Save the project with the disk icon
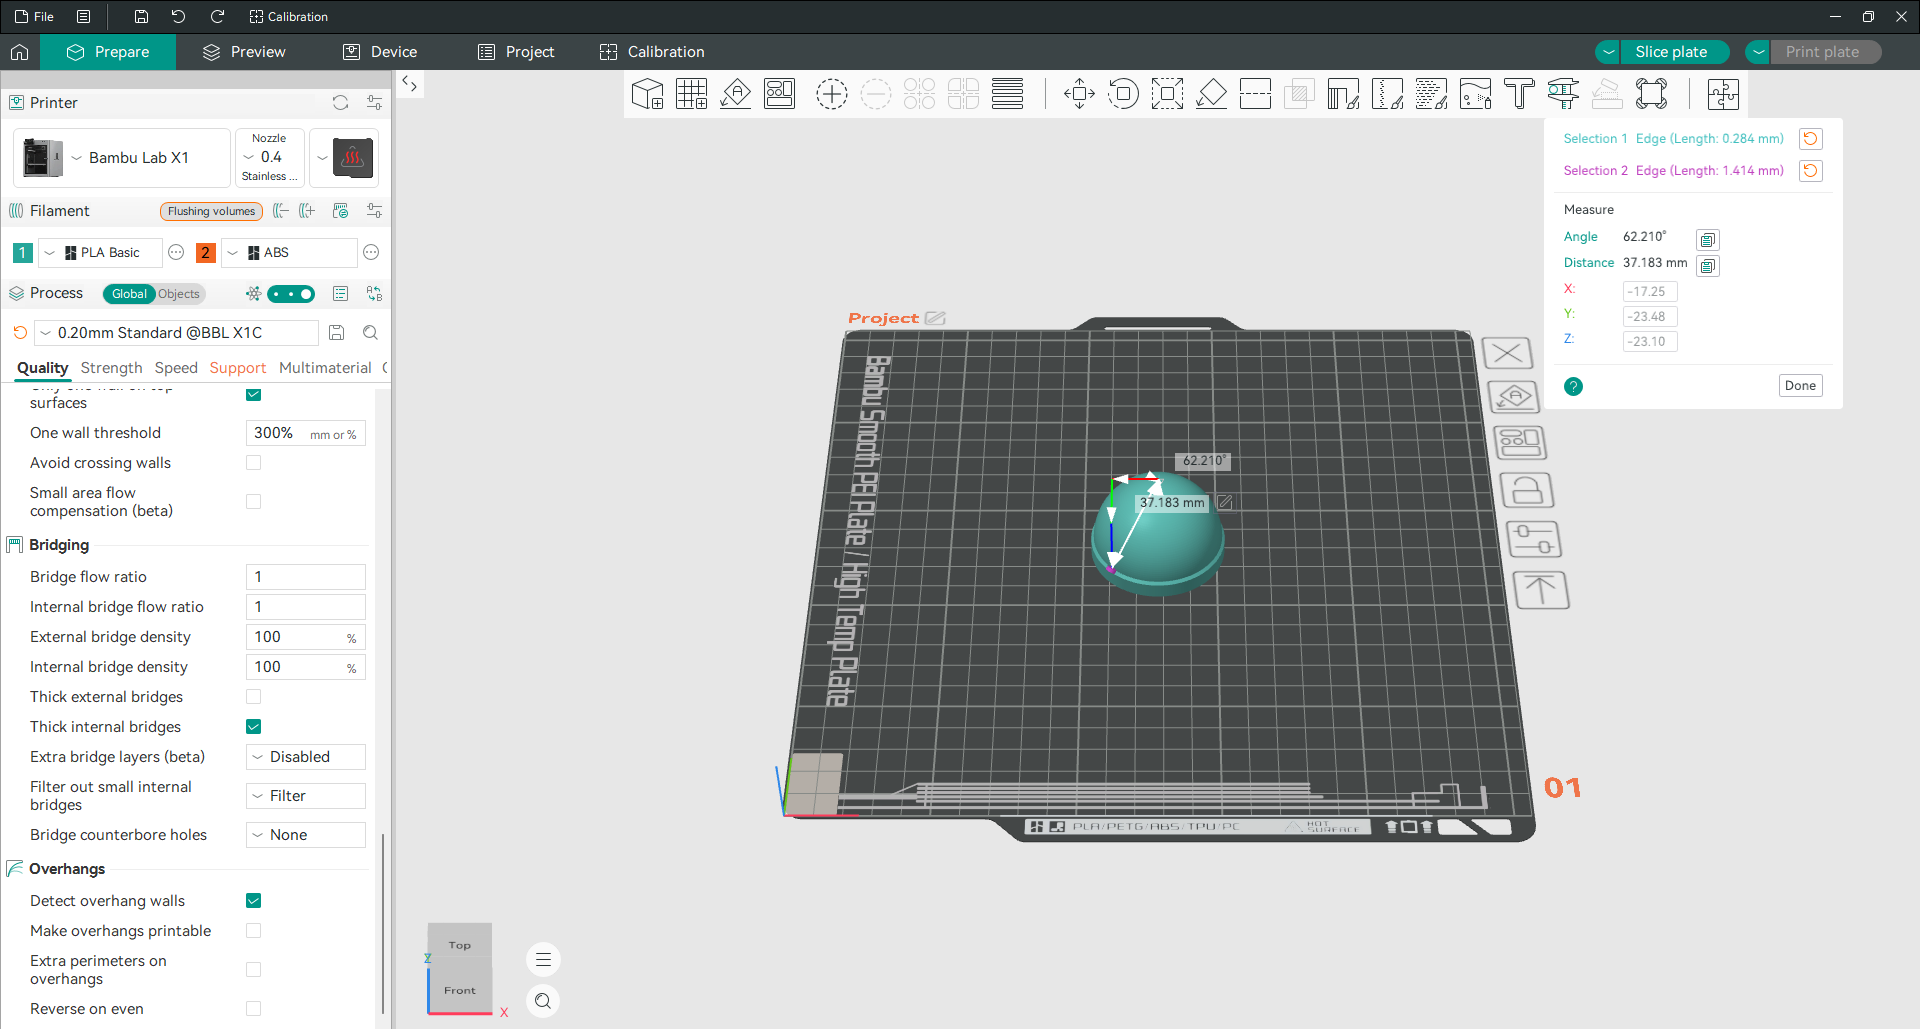 (141, 17)
